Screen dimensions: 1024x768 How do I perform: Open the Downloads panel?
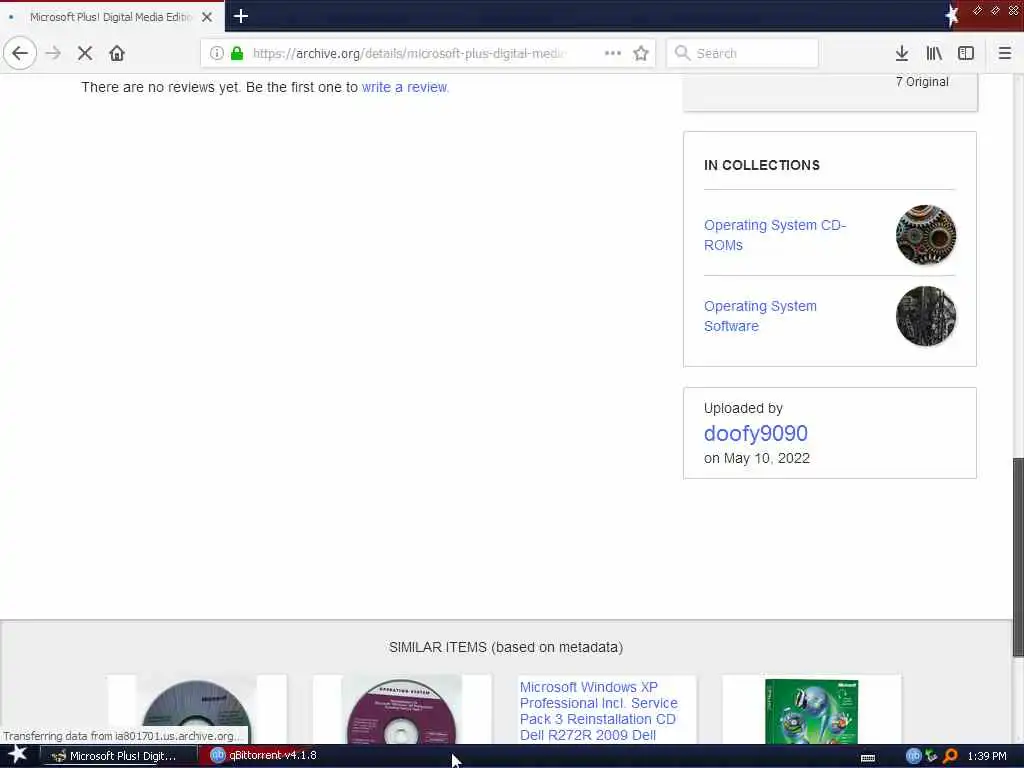pos(902,53)
